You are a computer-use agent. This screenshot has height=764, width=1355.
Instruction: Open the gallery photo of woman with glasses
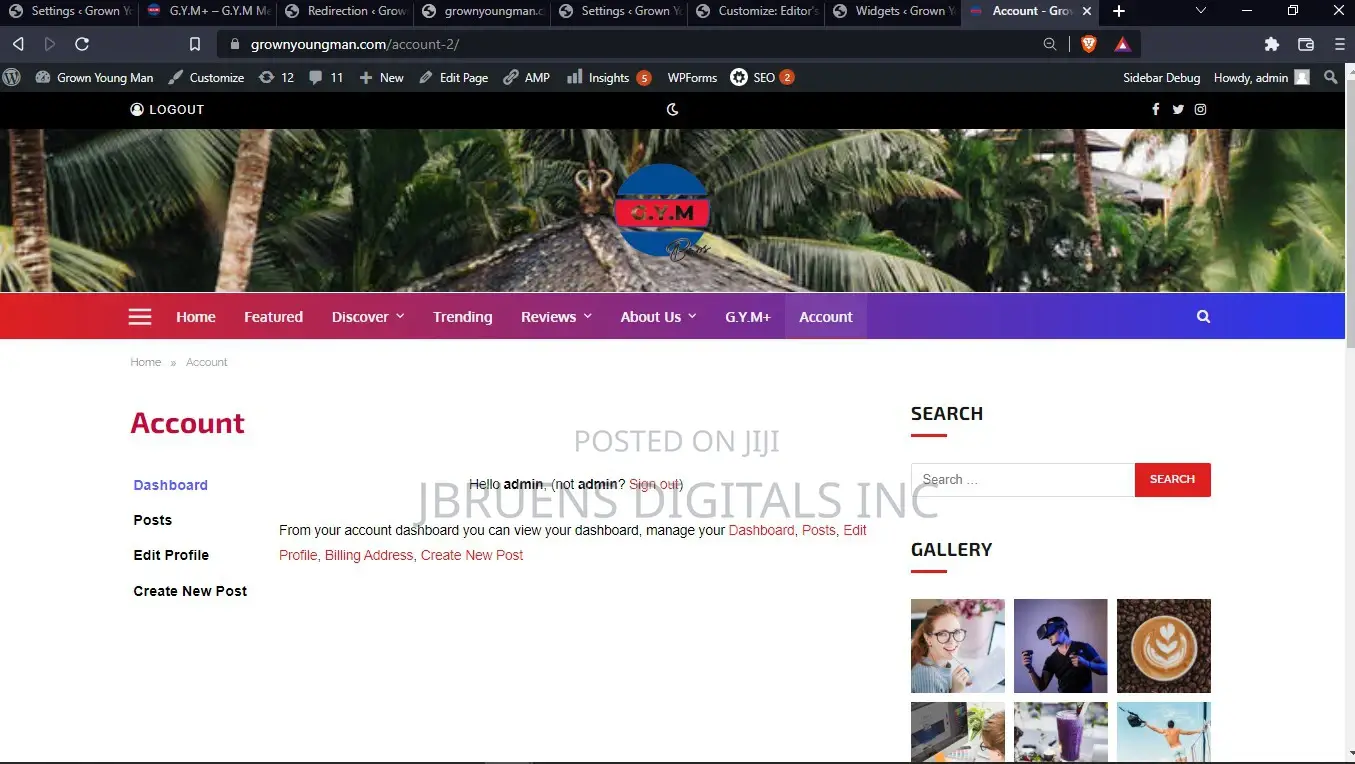click(958, 646)
